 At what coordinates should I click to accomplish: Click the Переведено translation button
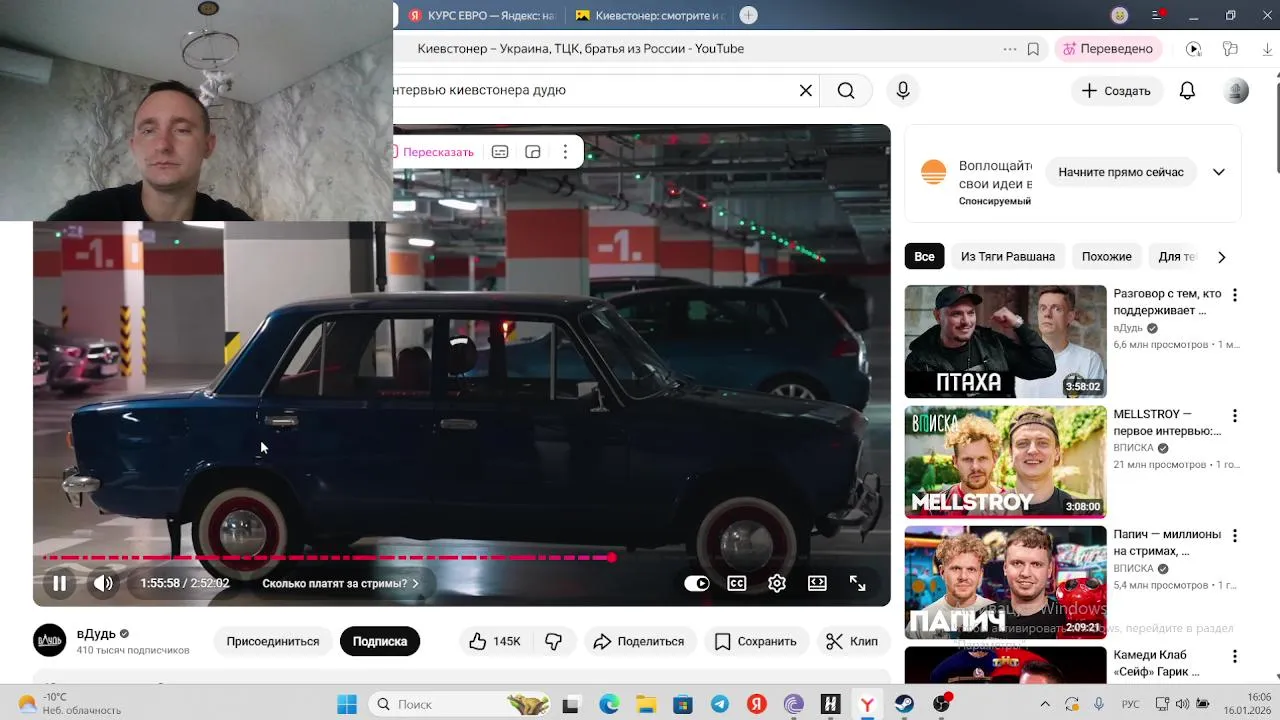1108,49
